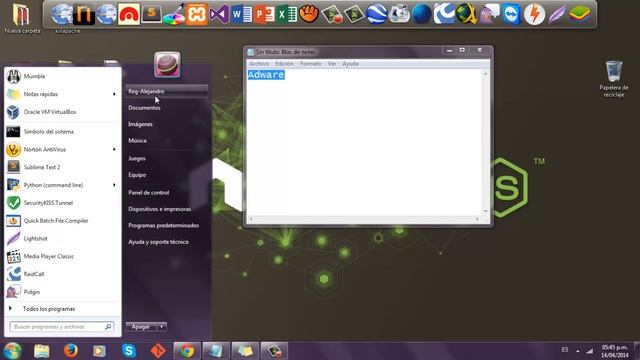Open TeamViewer from the top dock
The height and width of the screenshot is (360, 640).
coord(511,14)
